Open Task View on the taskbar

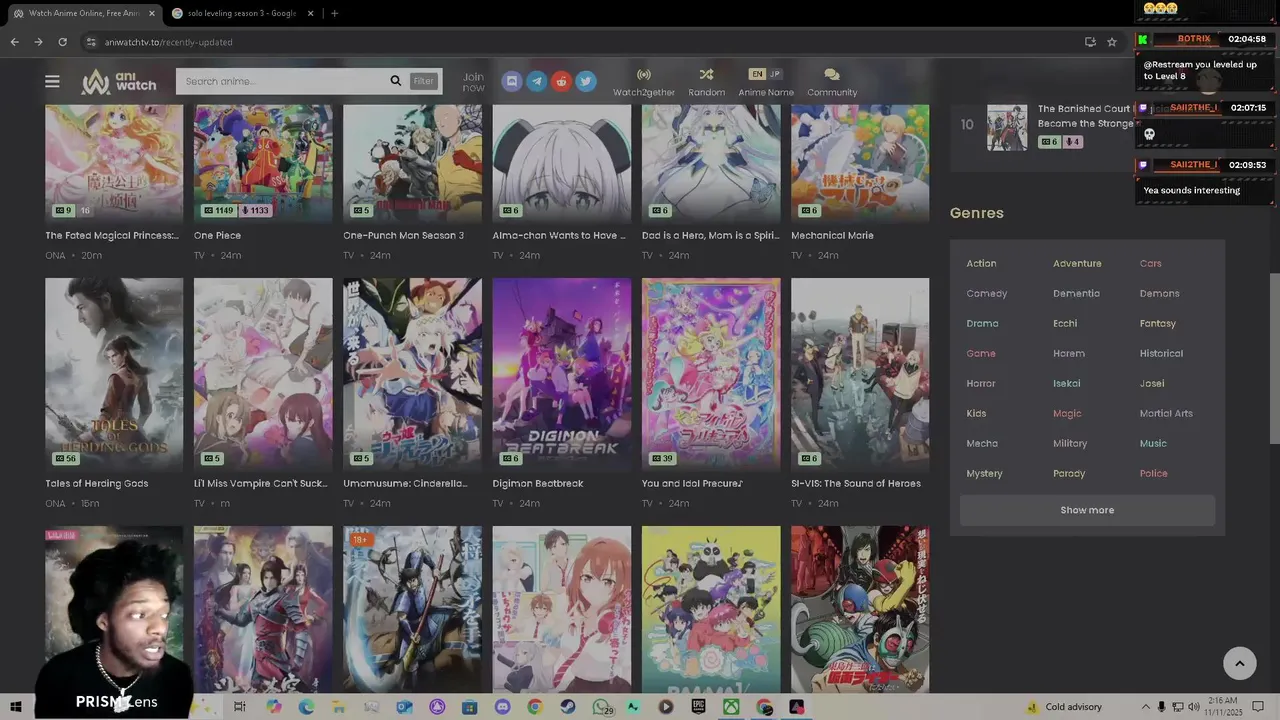pyautogui.click(x=240, y=707)
